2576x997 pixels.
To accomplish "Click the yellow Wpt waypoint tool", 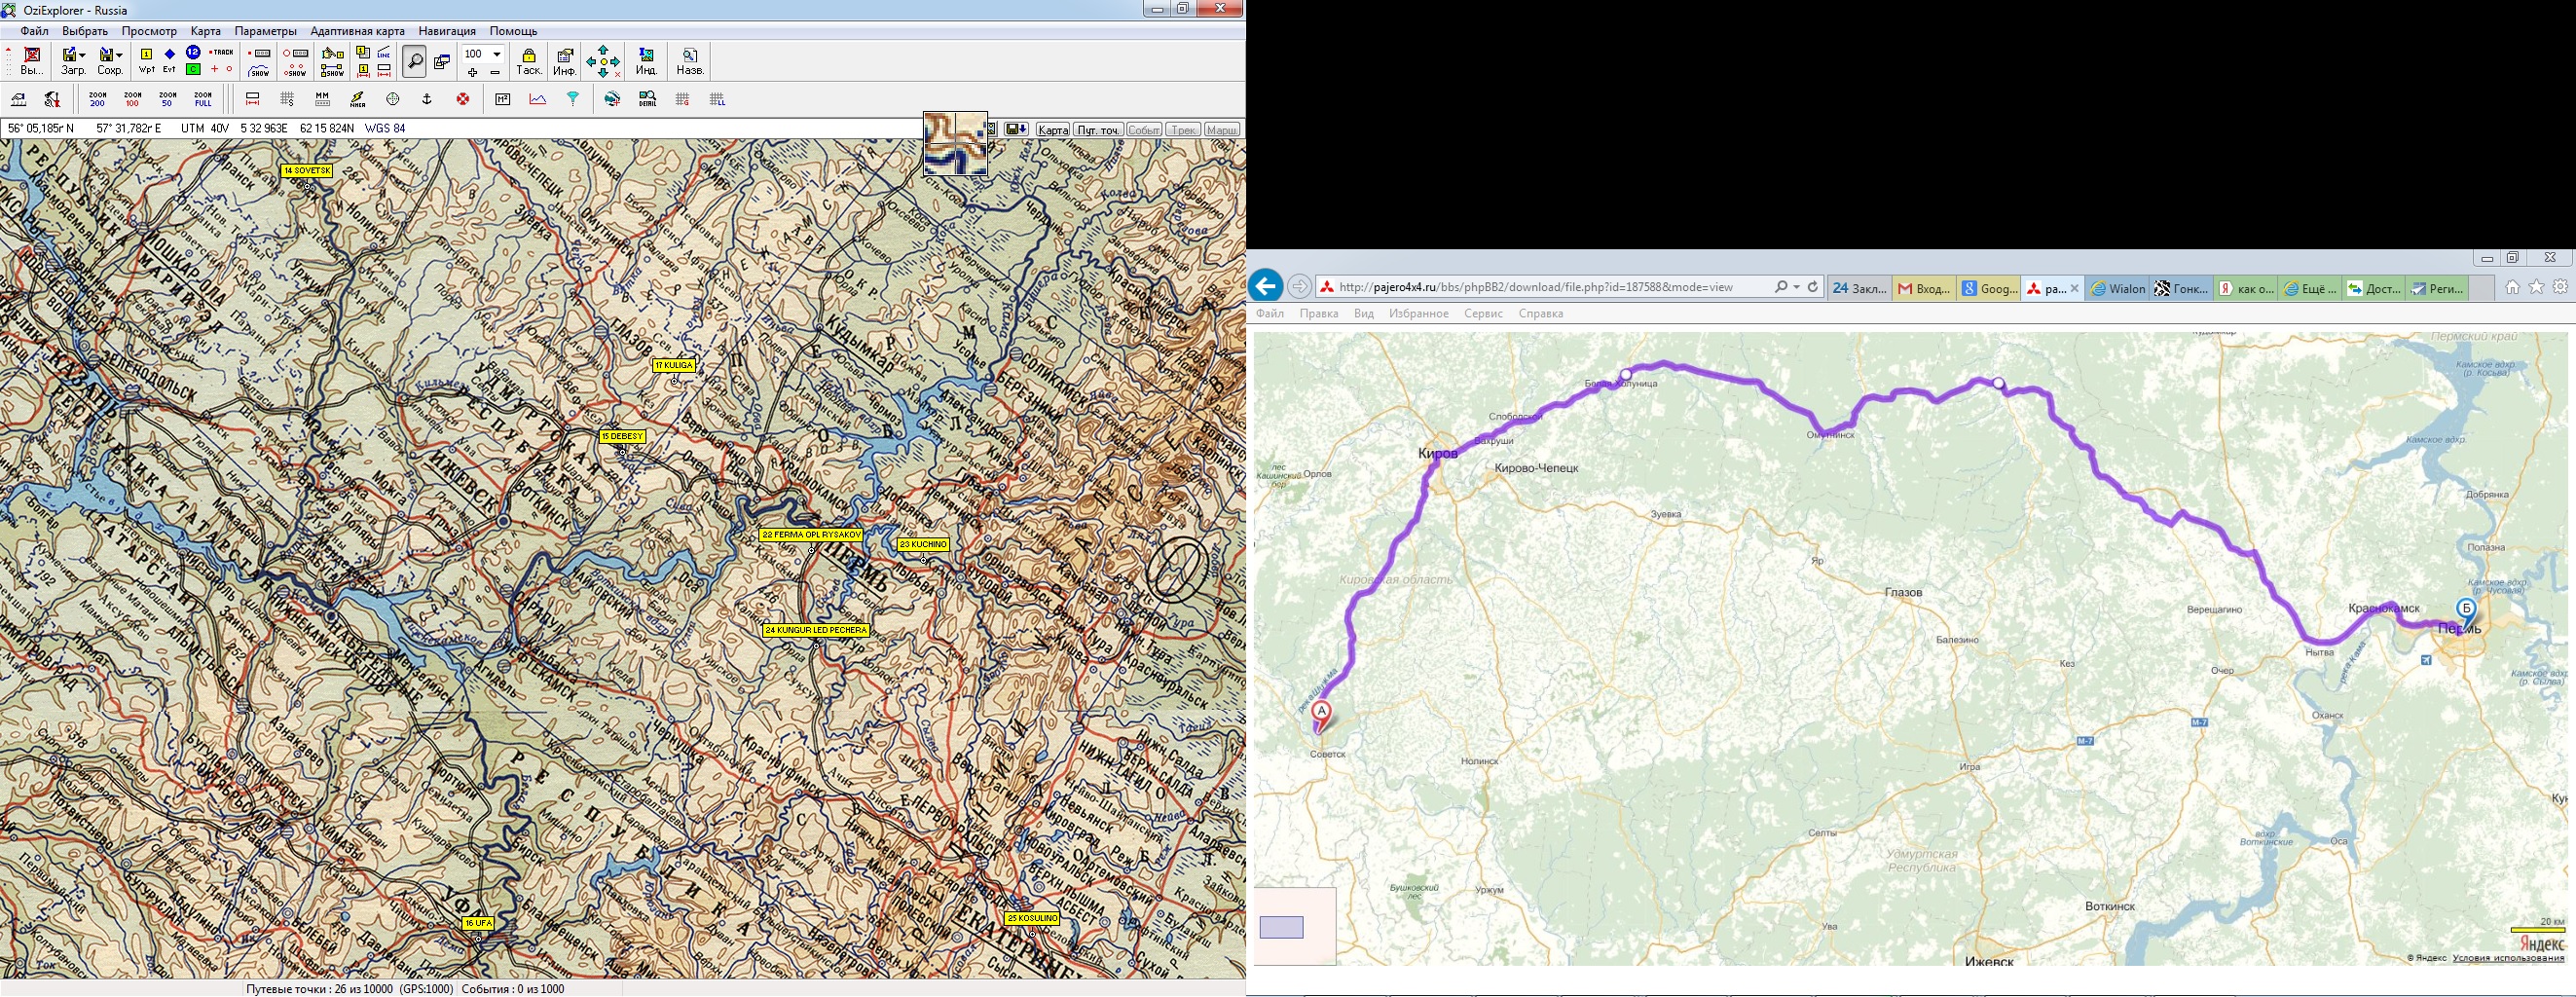I will point(146,60).
